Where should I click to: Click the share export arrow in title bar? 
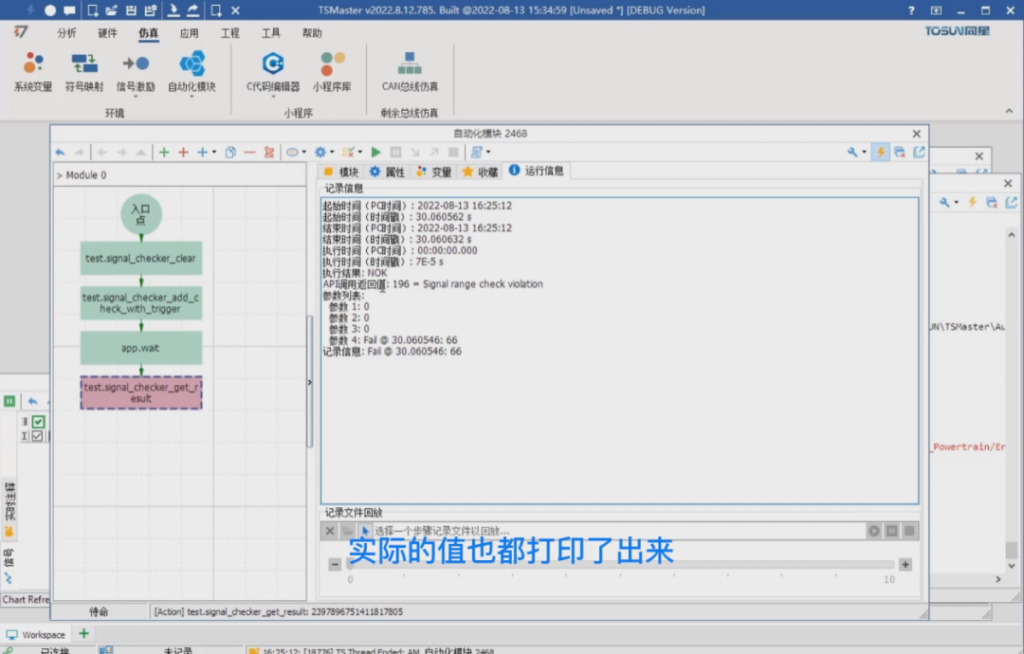click(x=193, y=10)
